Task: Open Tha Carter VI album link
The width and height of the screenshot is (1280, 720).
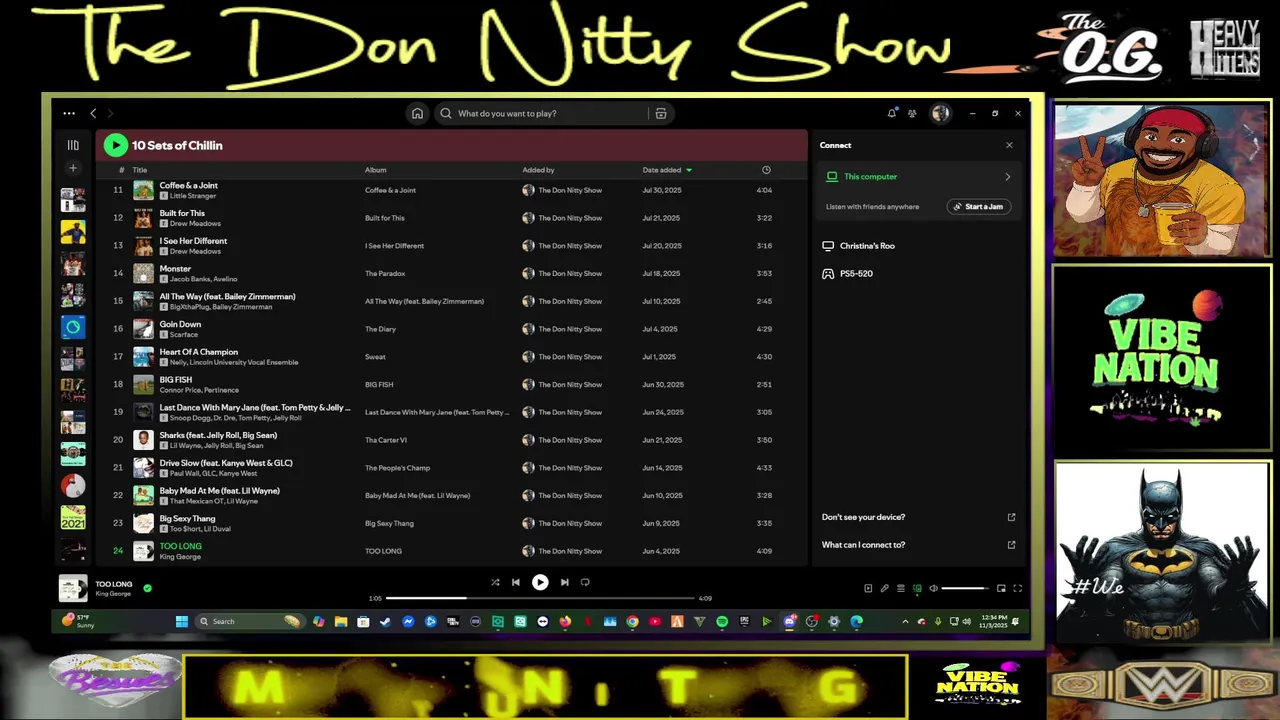Action: 386,440
